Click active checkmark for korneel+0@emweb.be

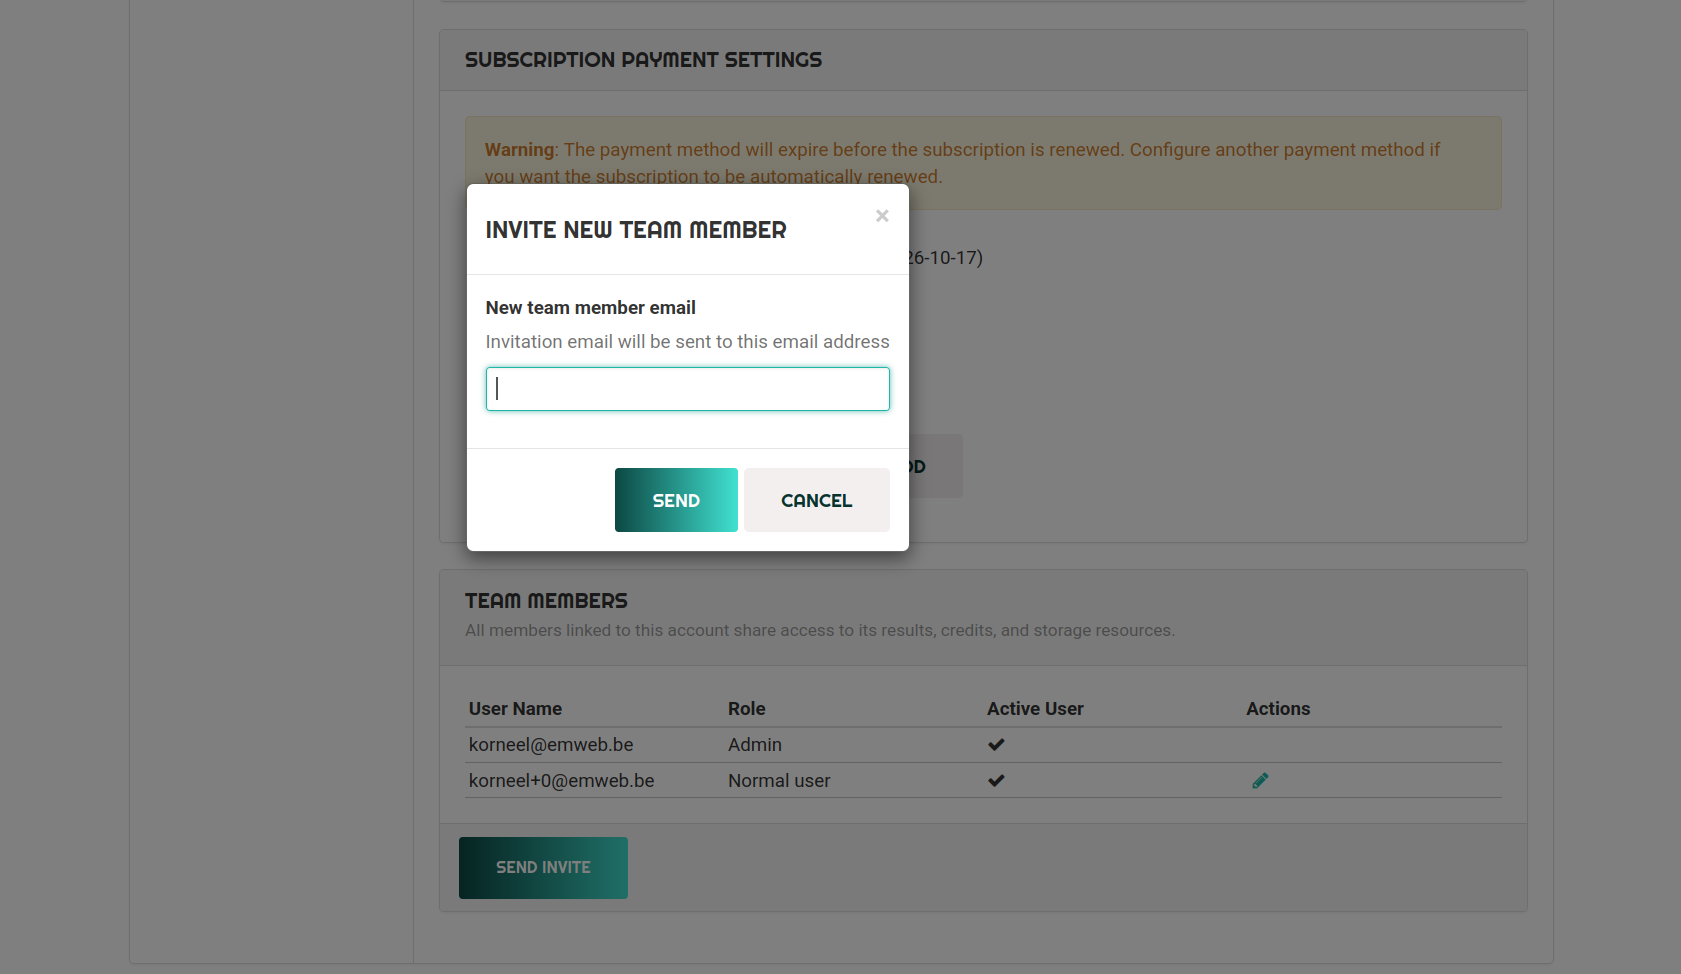[996, 781]
